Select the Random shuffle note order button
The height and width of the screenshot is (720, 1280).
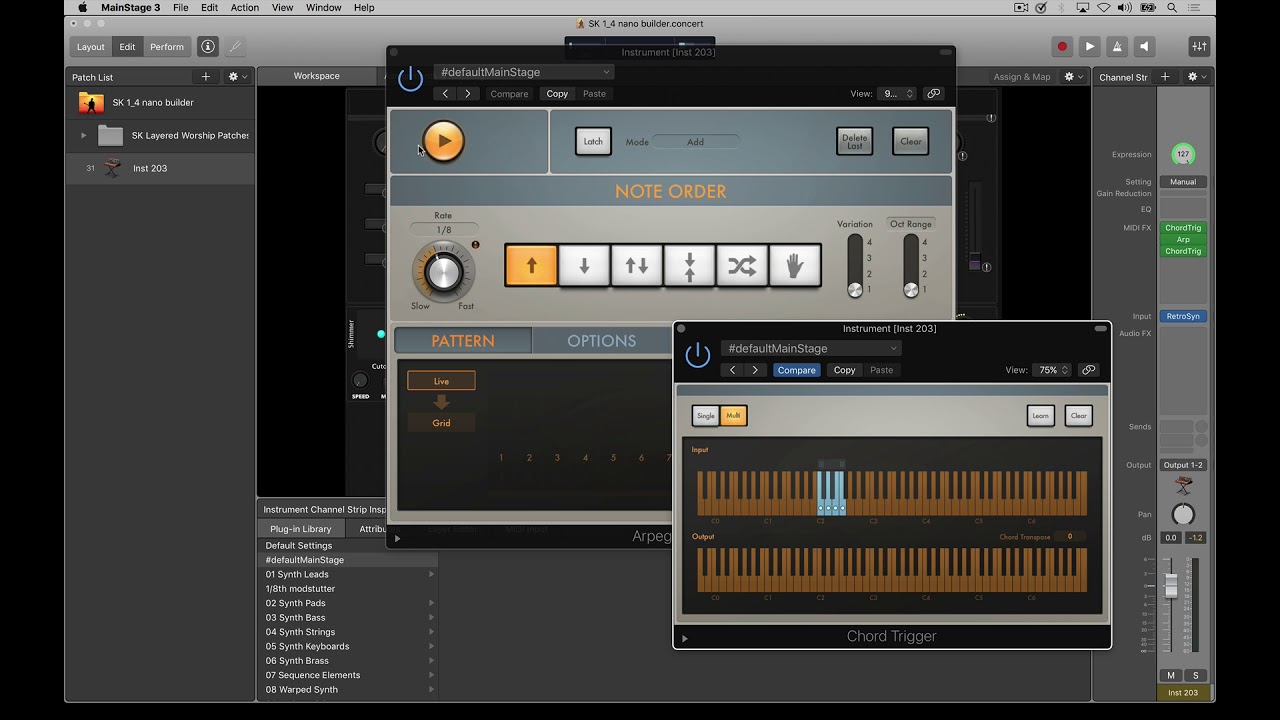tap(742, 266)
